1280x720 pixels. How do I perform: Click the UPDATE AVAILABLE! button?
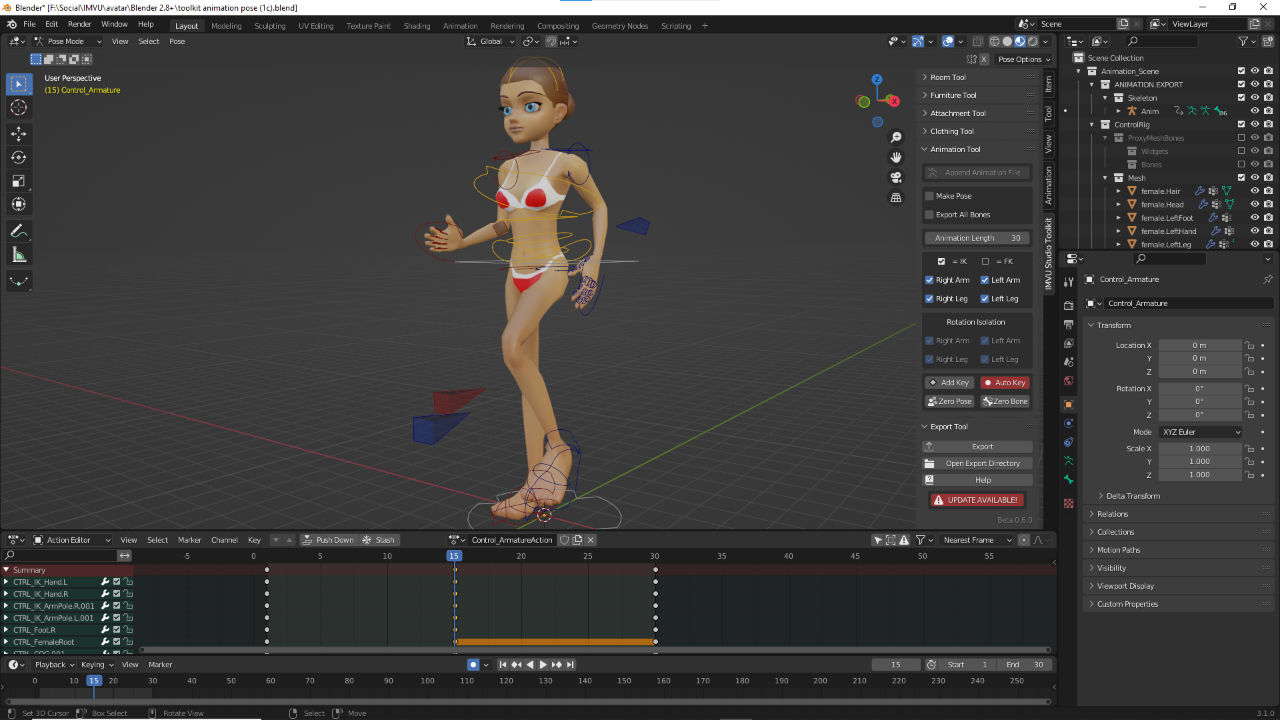977,500
